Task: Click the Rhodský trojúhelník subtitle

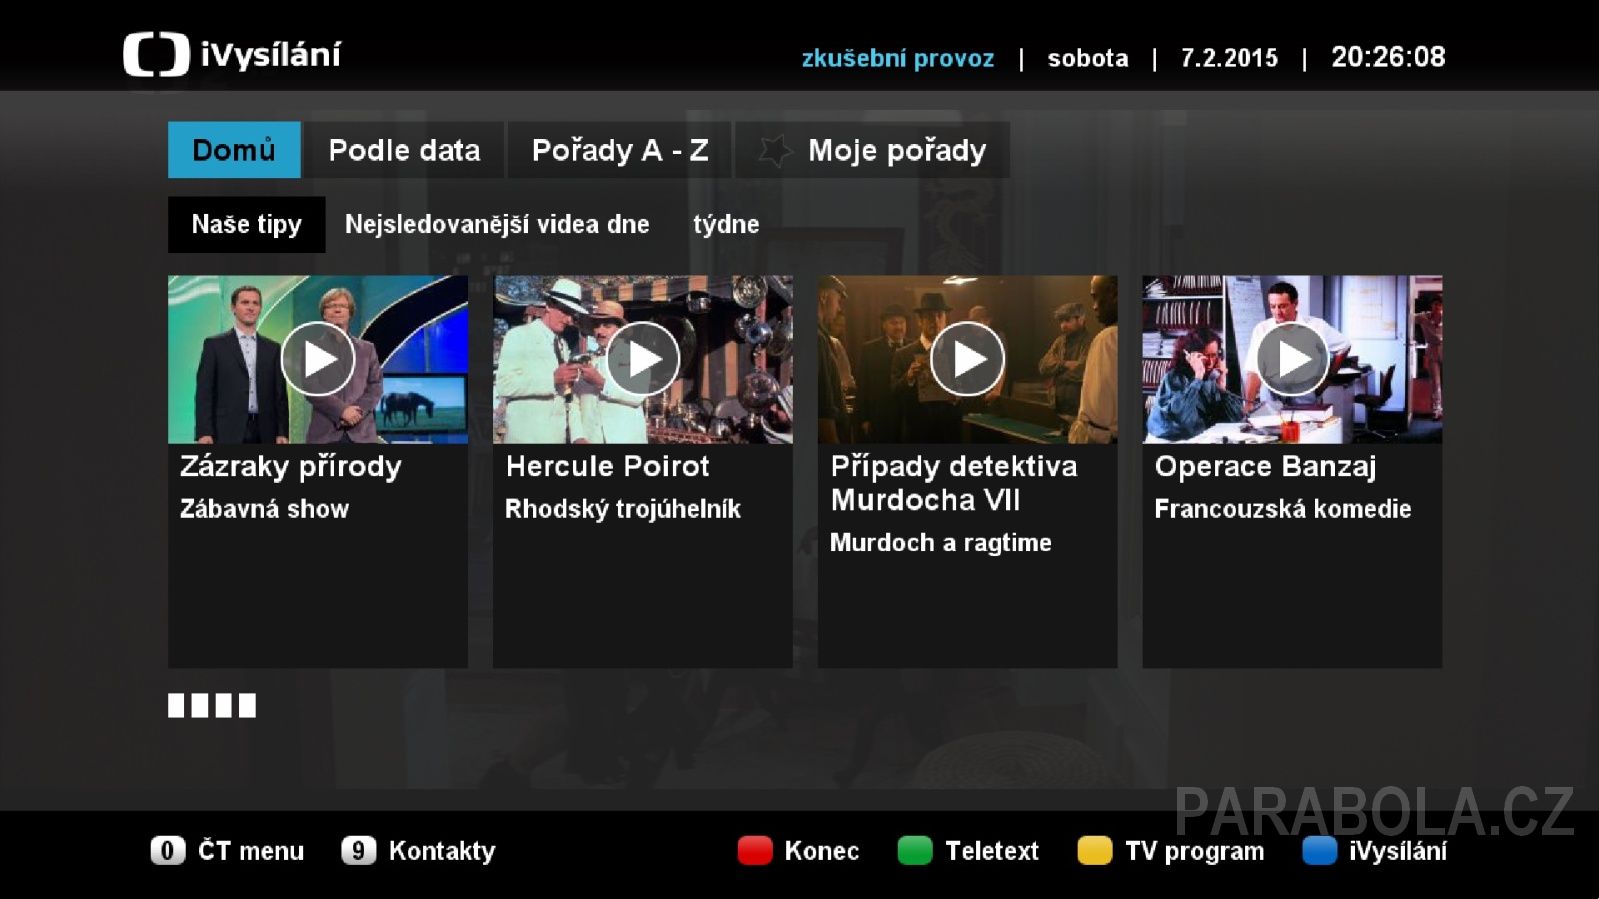Action: point(623,509)
